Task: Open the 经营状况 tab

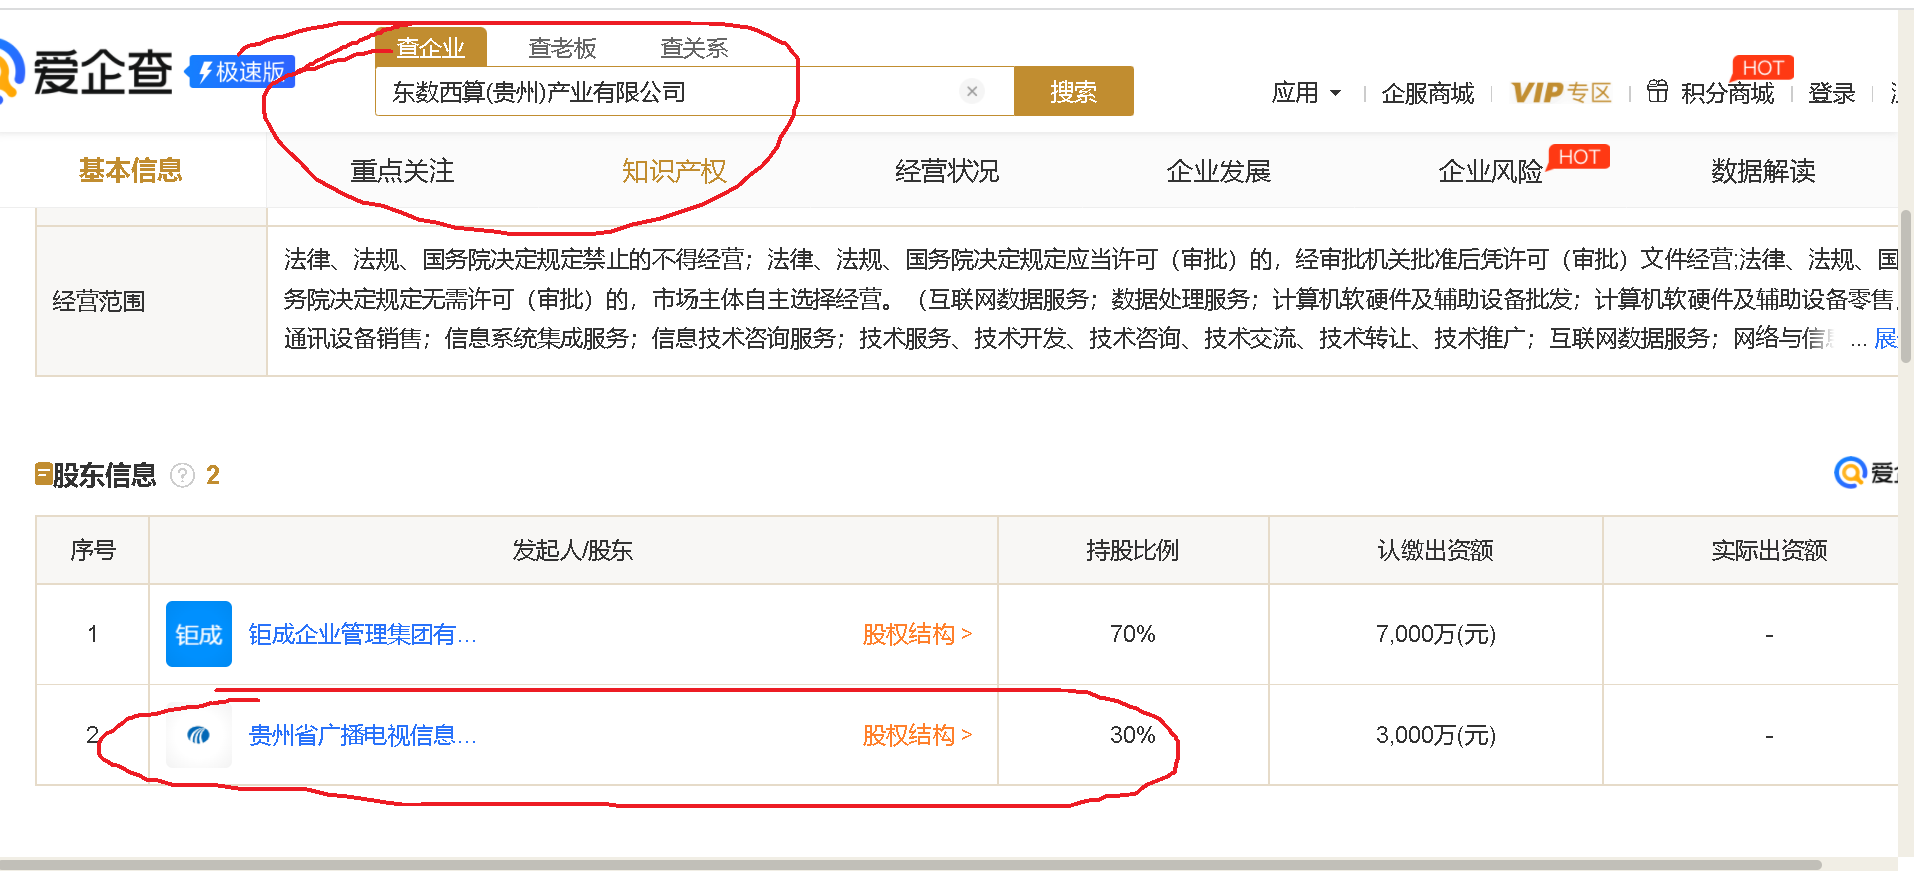Action: click(x=947, y=171)
